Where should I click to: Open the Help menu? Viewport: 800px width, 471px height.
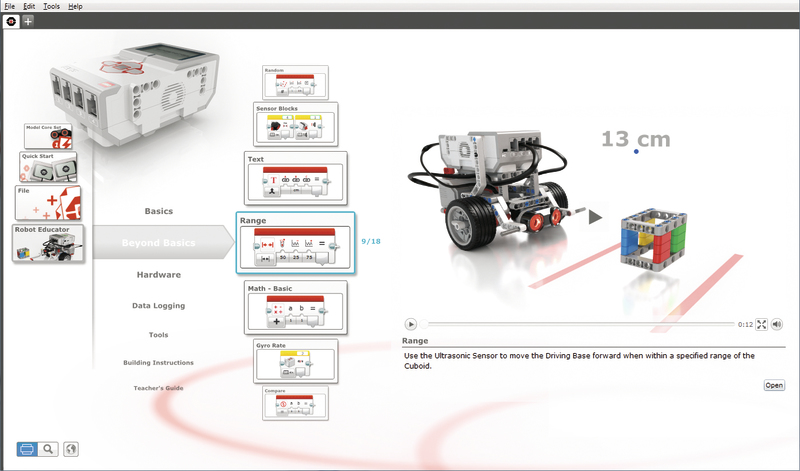(x=75, y=6)
